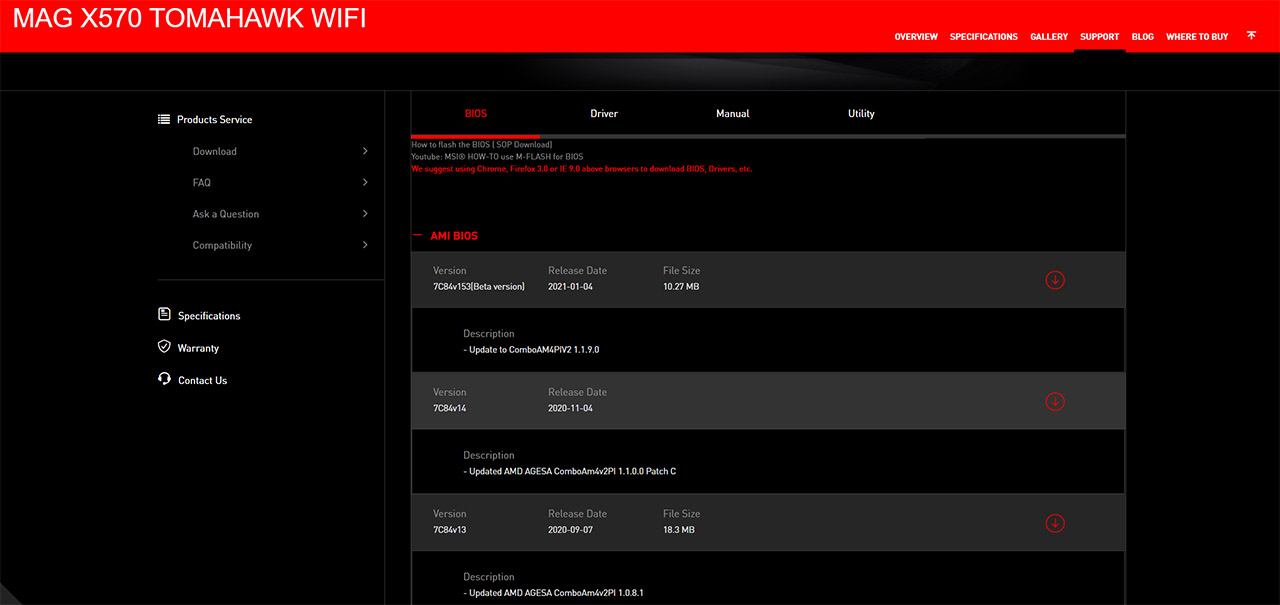The image size is (1280, 605).
Task: Switch to the Driver tab
Action: coord(604,114)
